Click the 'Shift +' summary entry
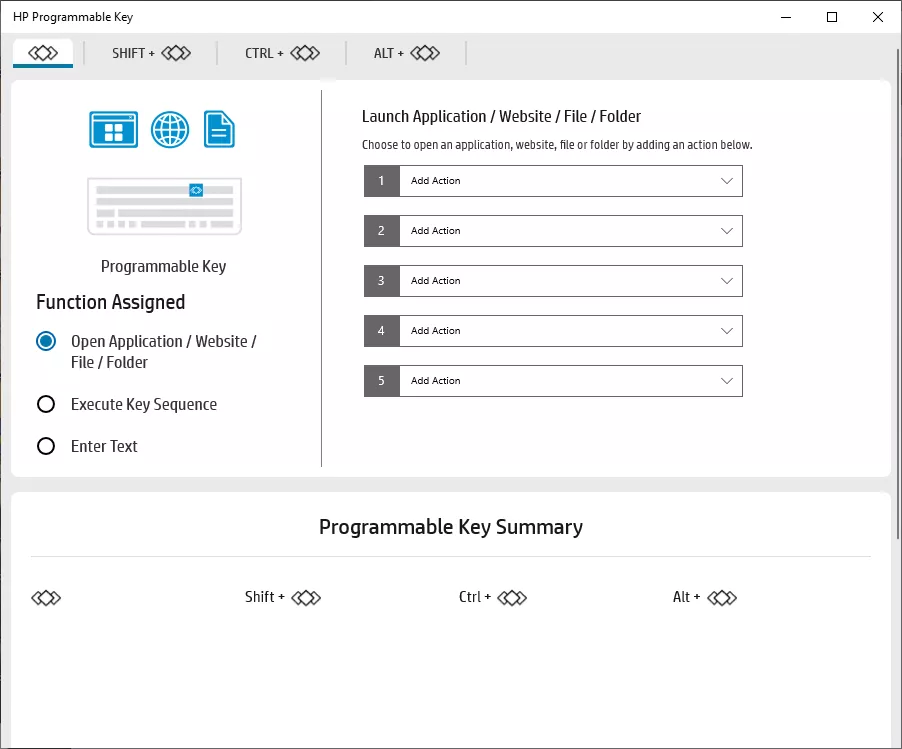Screen dimensions: 902x749 282,597
